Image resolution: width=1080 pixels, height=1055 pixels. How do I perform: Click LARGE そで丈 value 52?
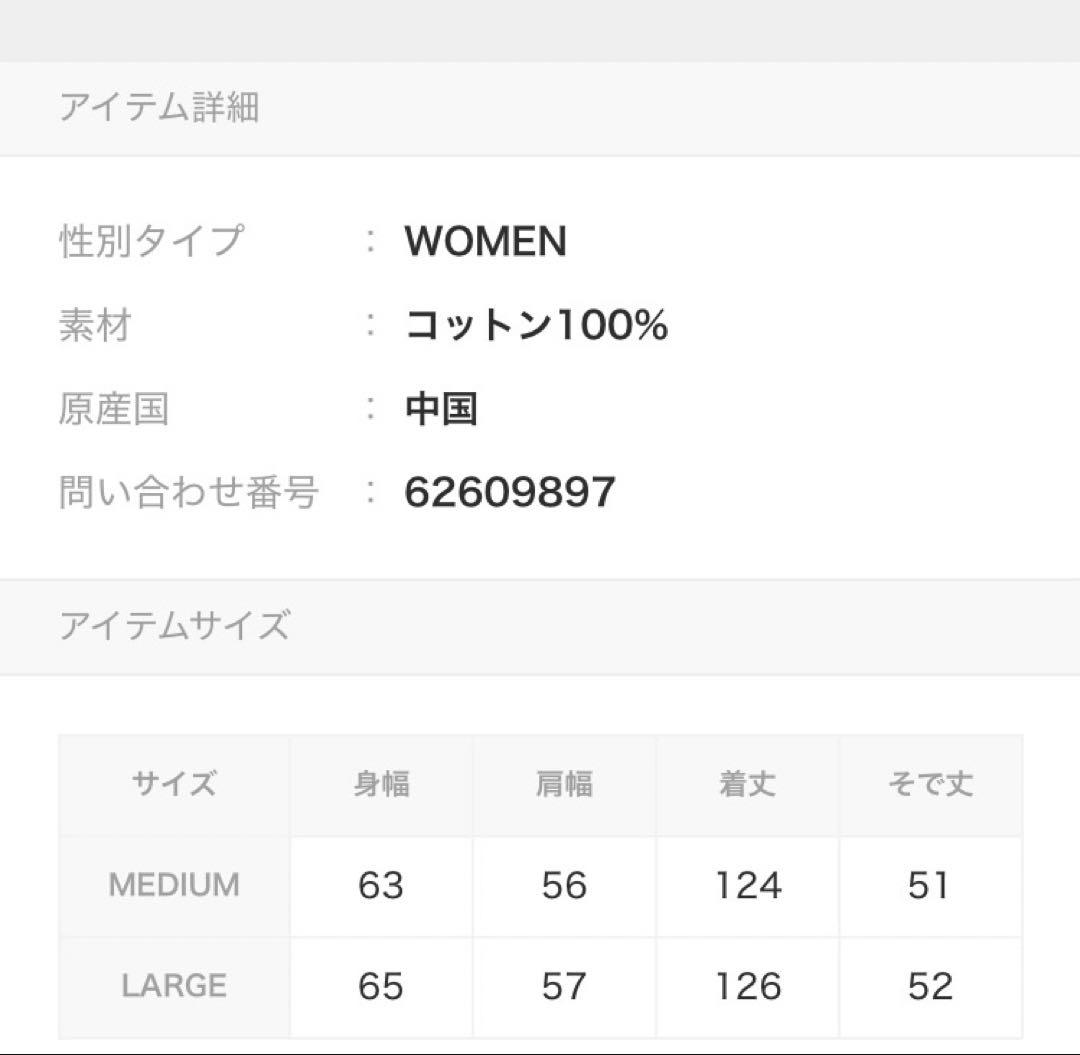point(931,985)
